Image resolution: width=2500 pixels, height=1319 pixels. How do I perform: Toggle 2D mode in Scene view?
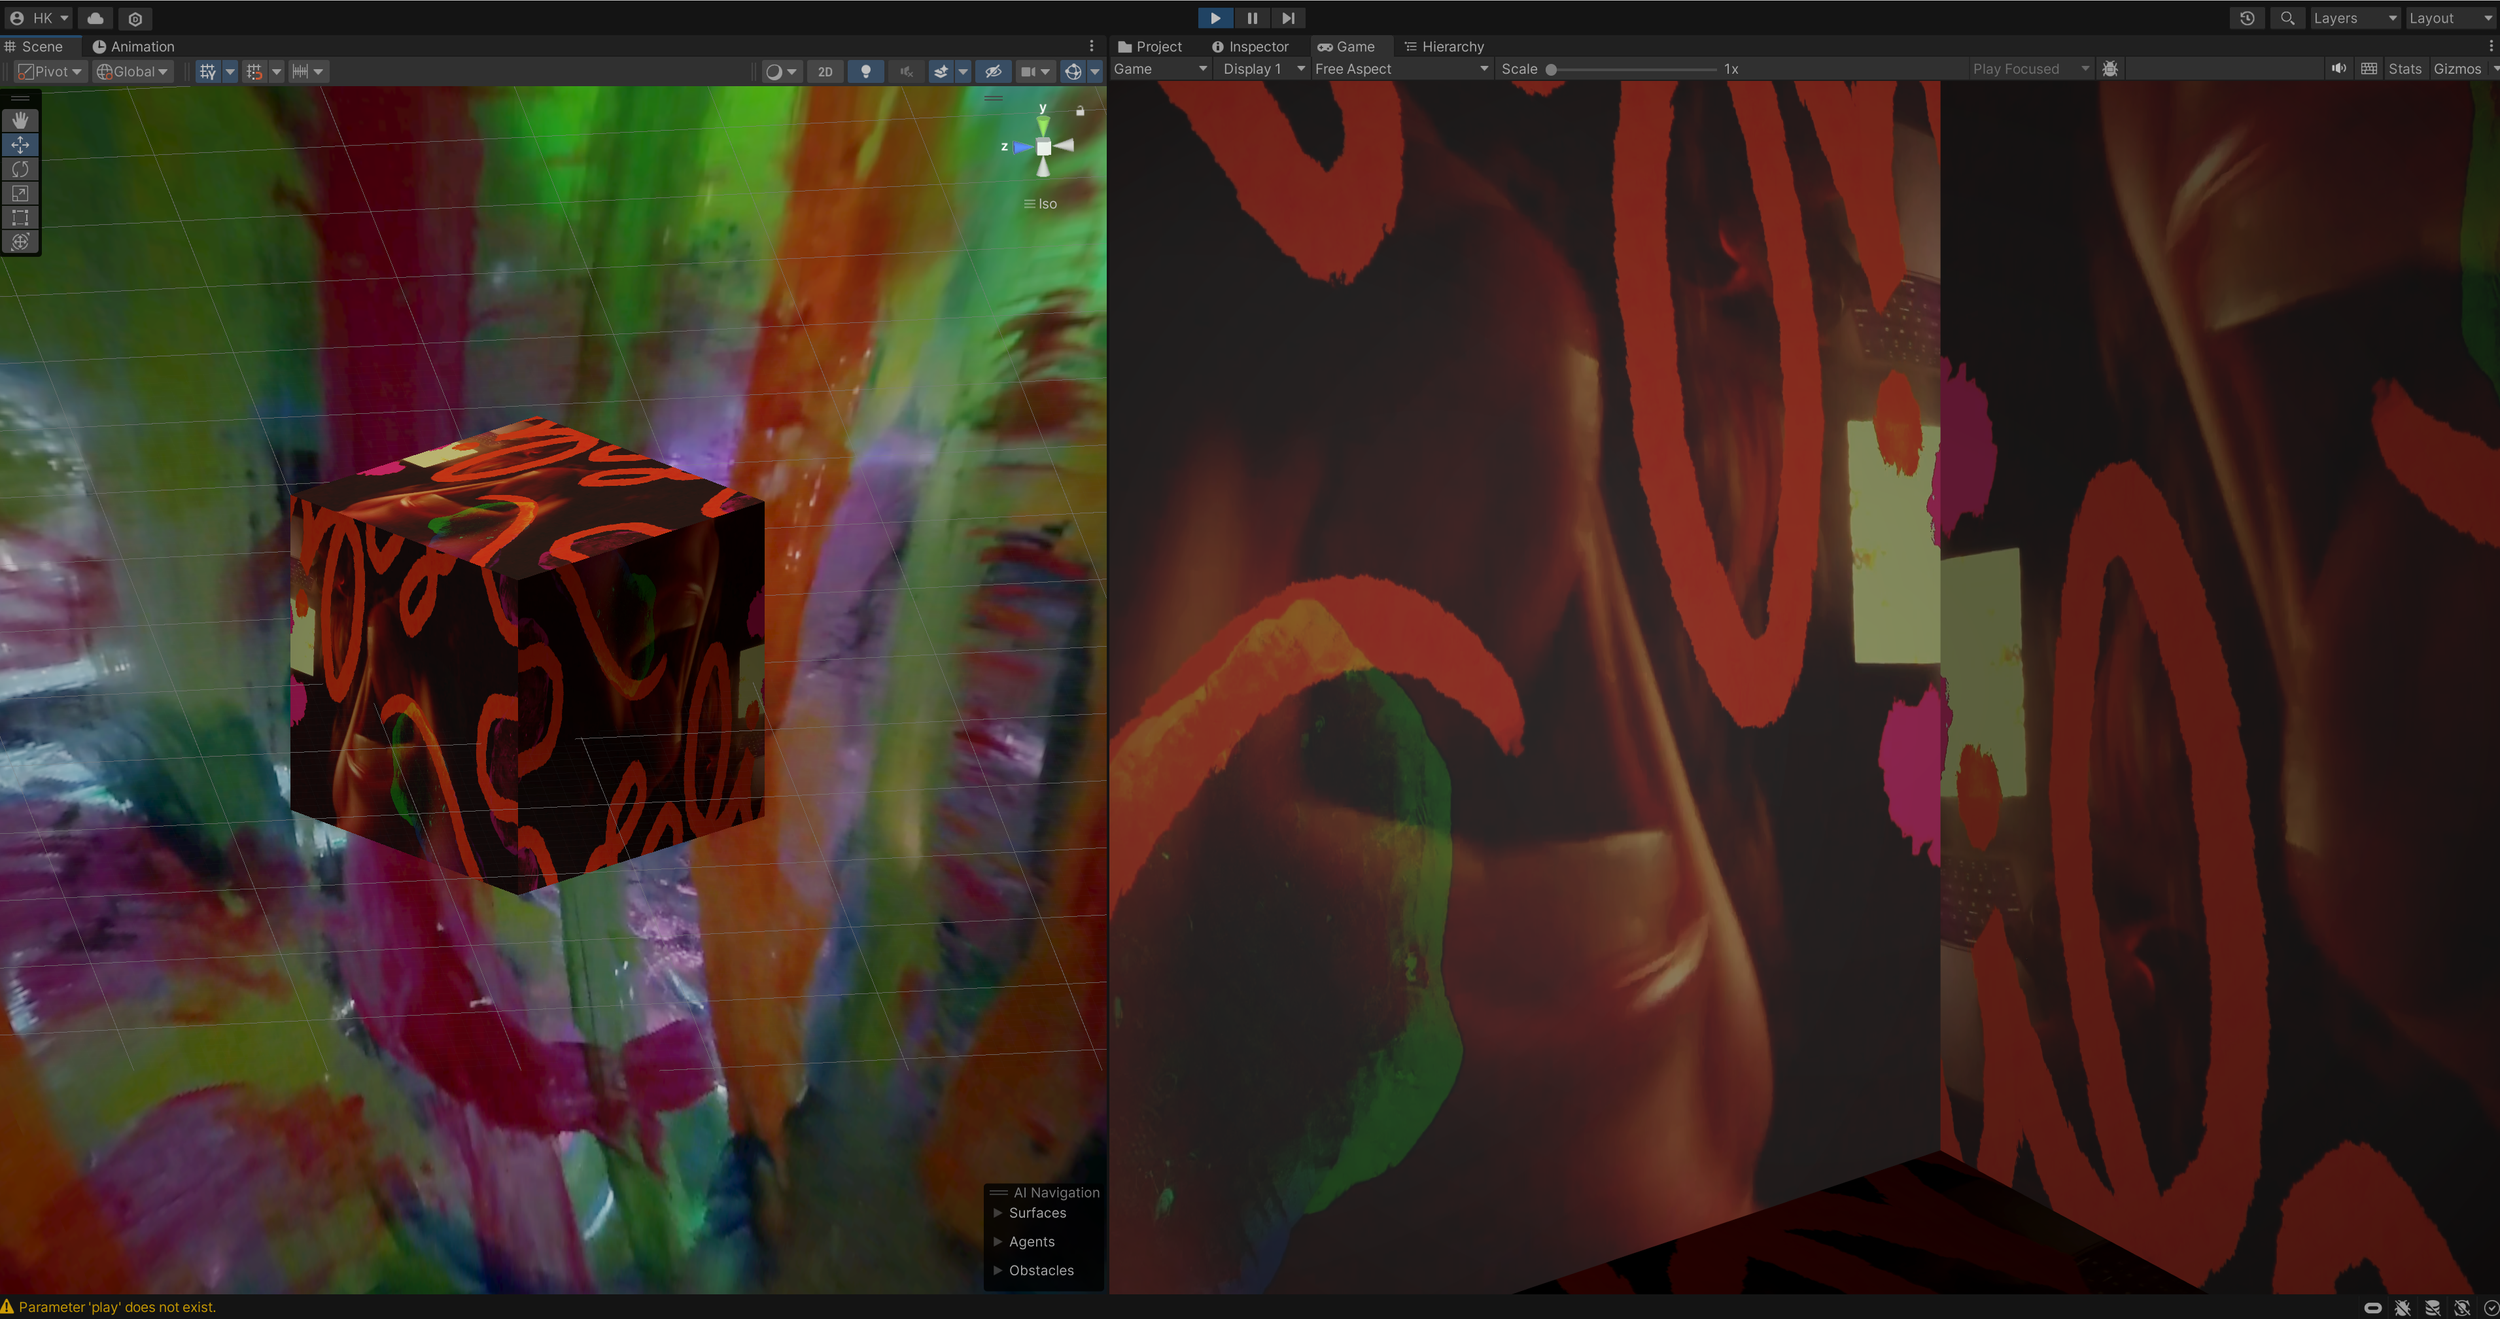825,72
